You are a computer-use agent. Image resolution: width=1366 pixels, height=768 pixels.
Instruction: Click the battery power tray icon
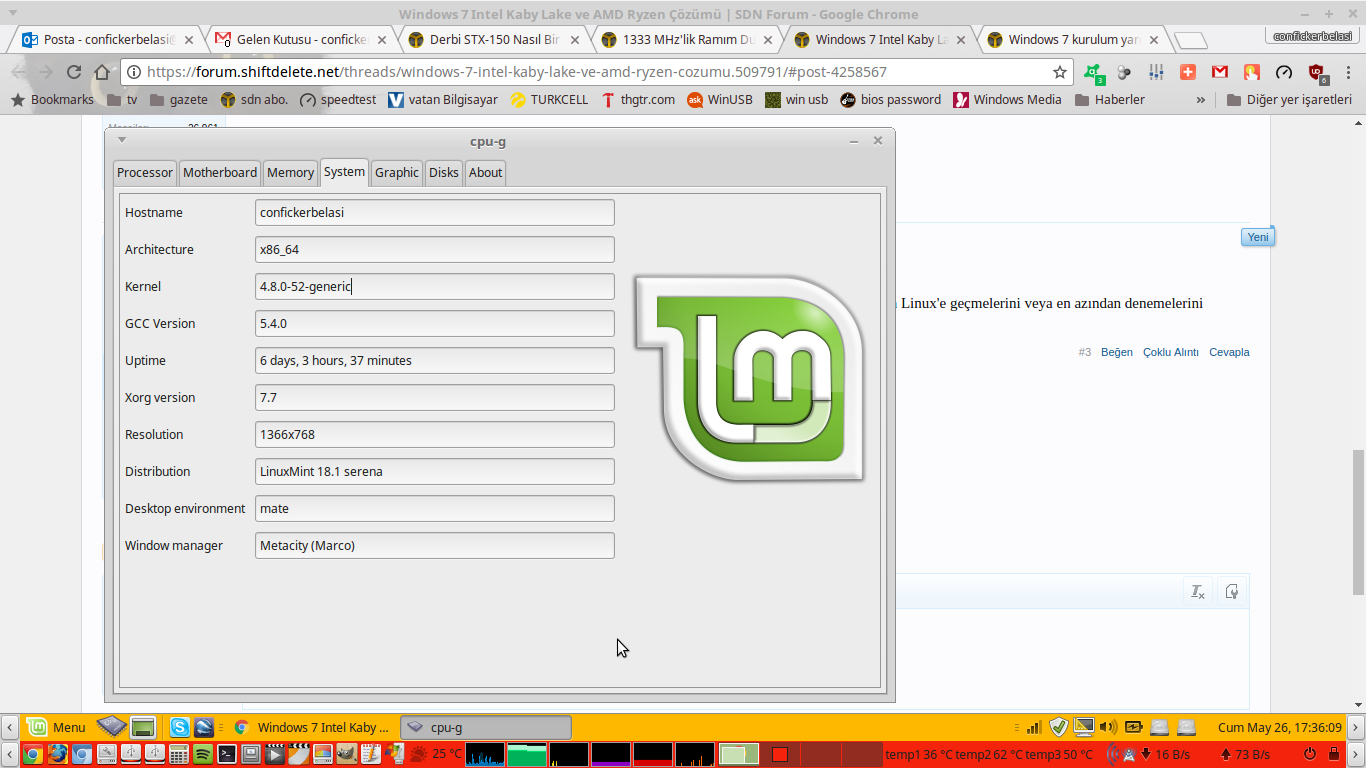1133,727
